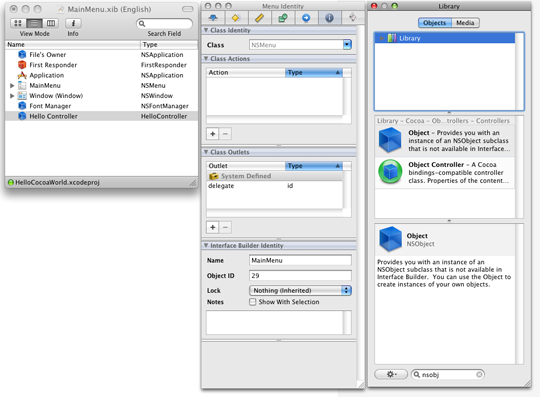Select the First Responder icon

click(22, 65)
